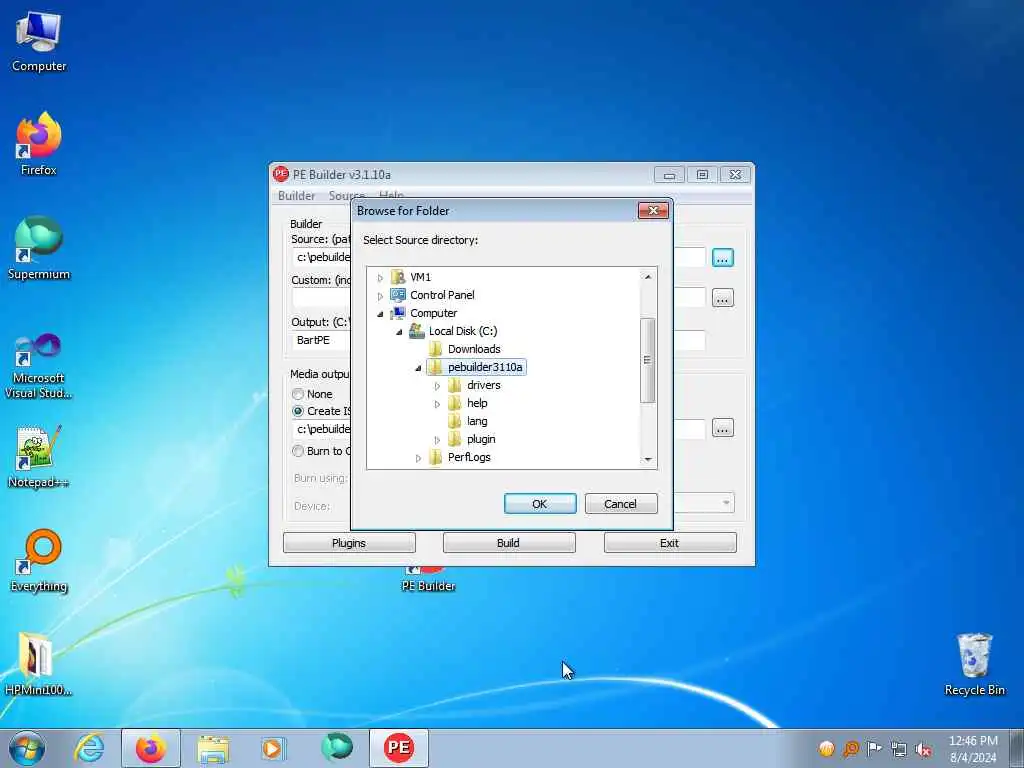Click the ISO file browse (...) button
1024x768 pixels.
pos(722,428)
